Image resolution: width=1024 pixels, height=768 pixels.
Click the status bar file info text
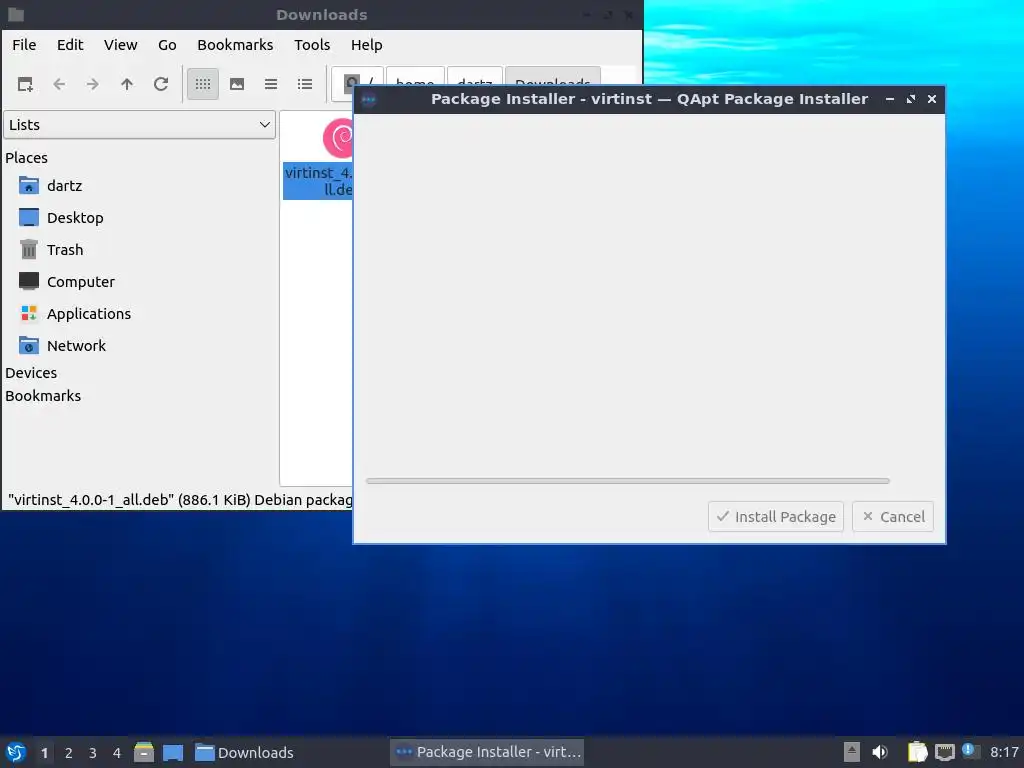tap(180, 500)
